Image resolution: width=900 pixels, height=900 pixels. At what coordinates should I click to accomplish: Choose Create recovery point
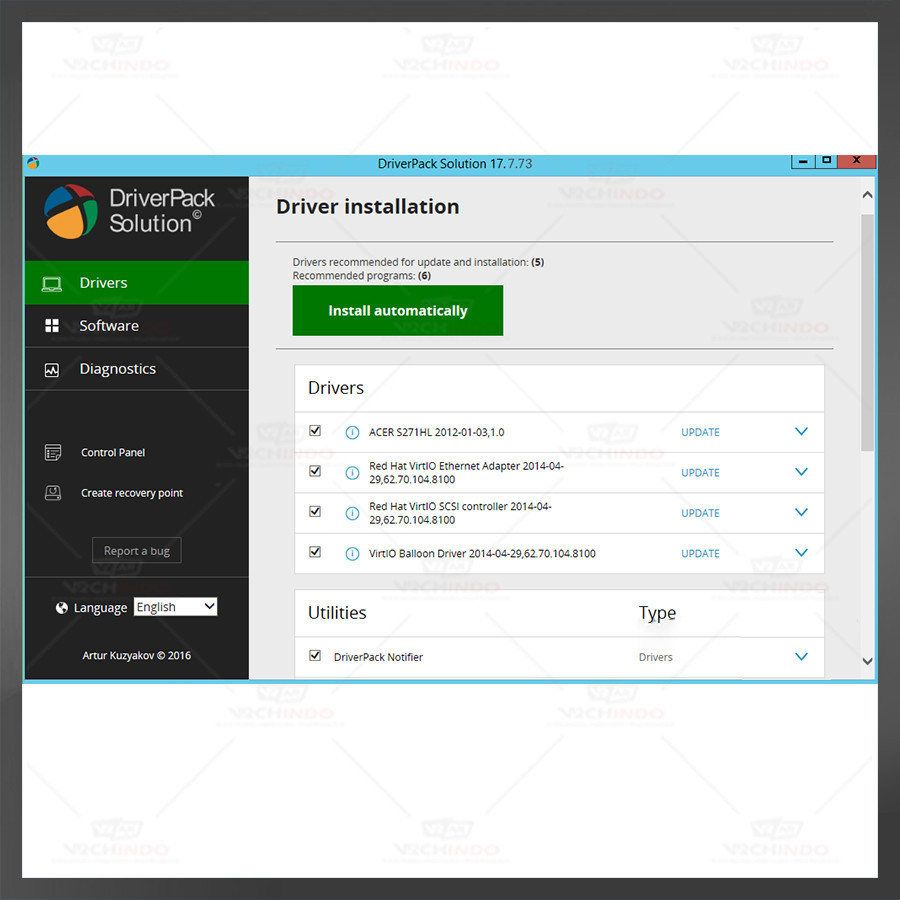pyautogui.click(x=131, y=492)
